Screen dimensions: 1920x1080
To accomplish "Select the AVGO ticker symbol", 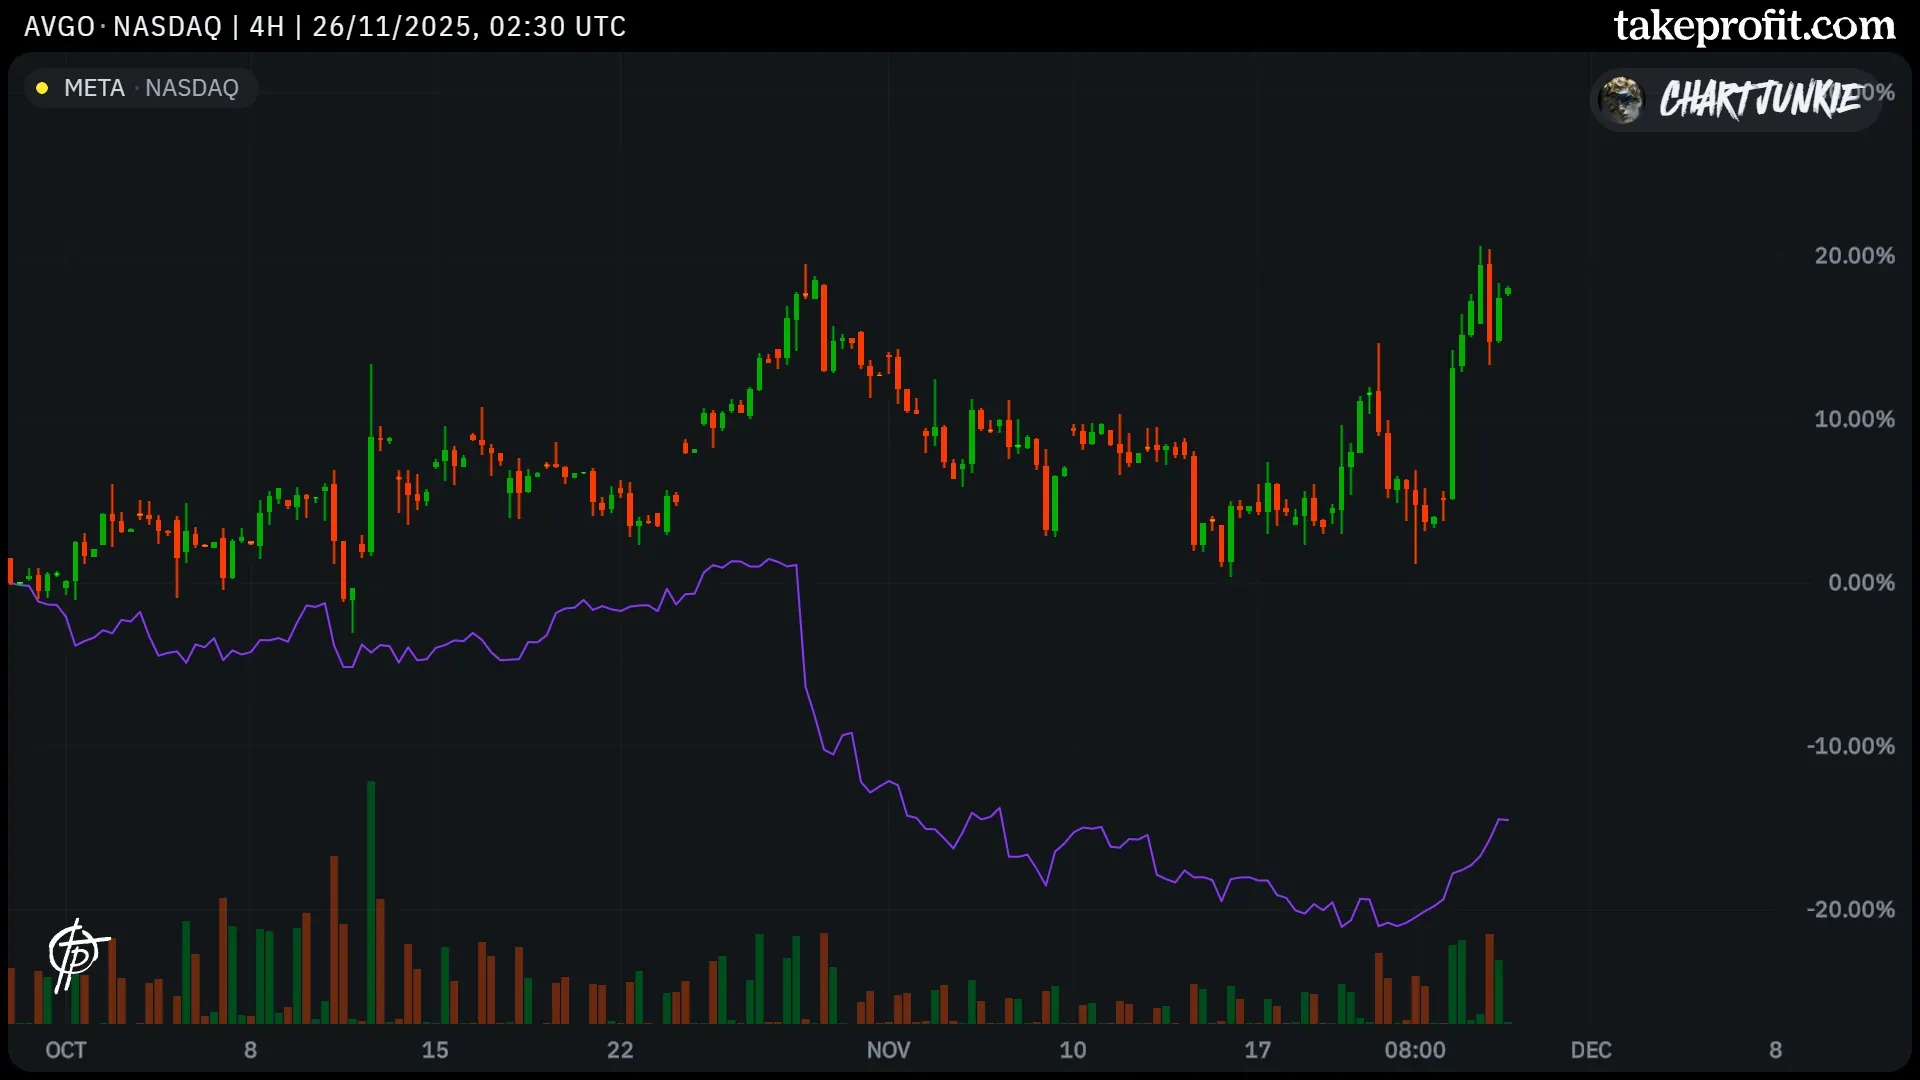I will coord(57,27).
